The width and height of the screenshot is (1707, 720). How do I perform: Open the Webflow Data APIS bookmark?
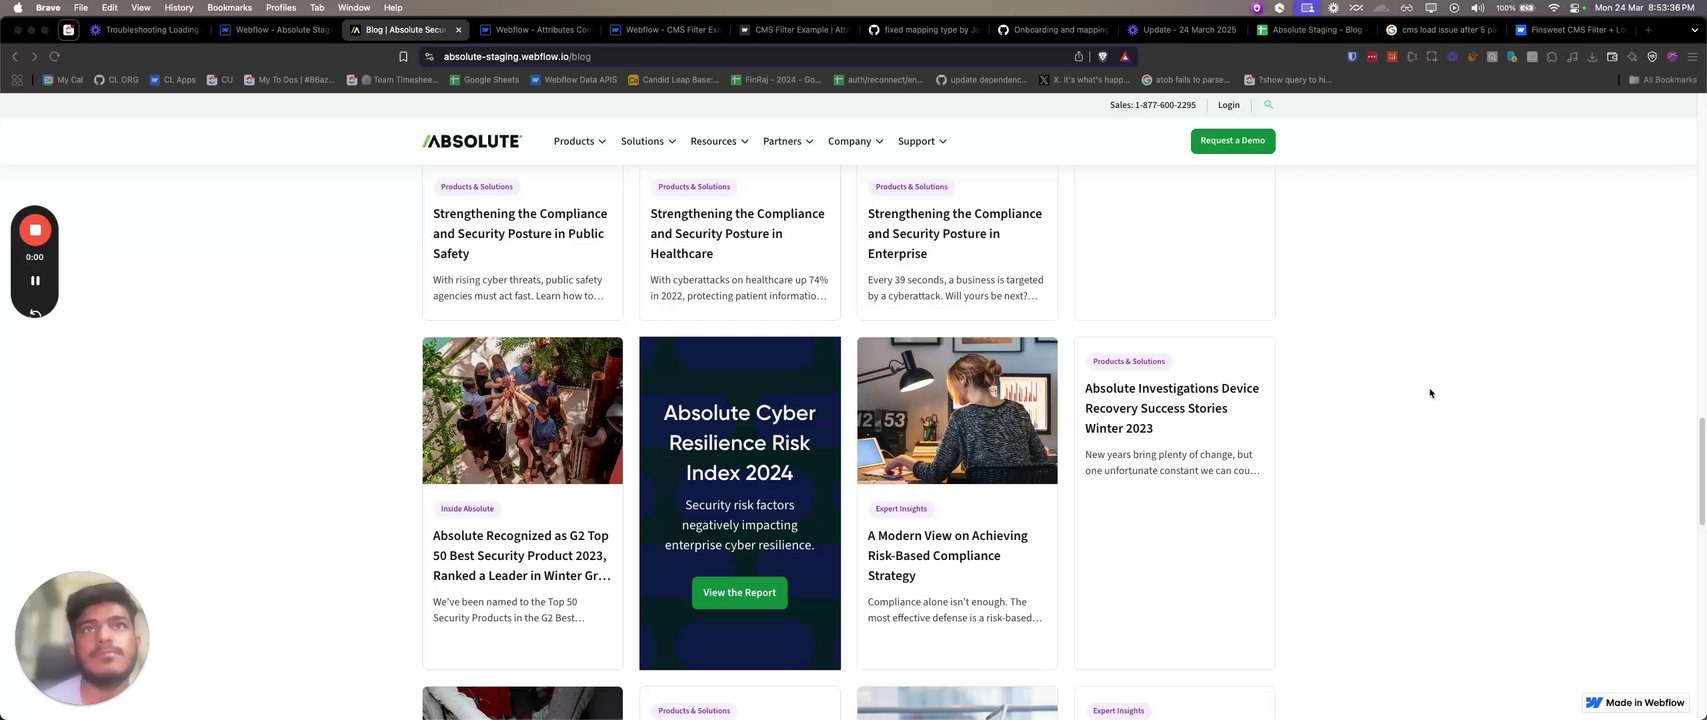click(574, 80)
